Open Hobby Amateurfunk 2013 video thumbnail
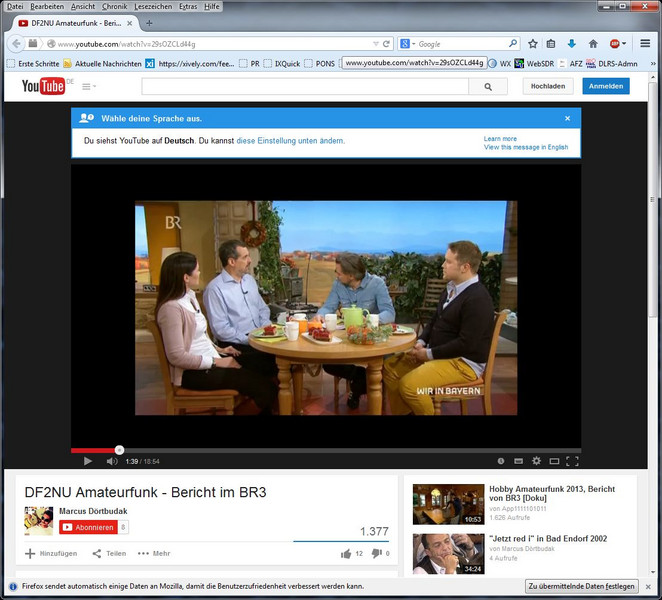Screen dimensions: 662x600 [x=448, y=504]
